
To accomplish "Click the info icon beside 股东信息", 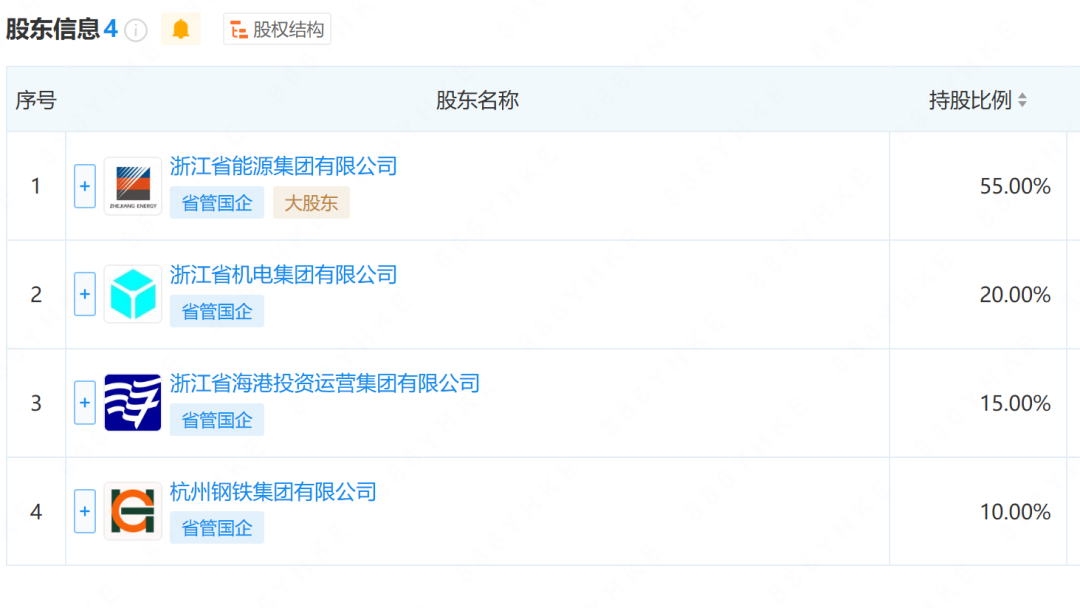I will point(136,30).
